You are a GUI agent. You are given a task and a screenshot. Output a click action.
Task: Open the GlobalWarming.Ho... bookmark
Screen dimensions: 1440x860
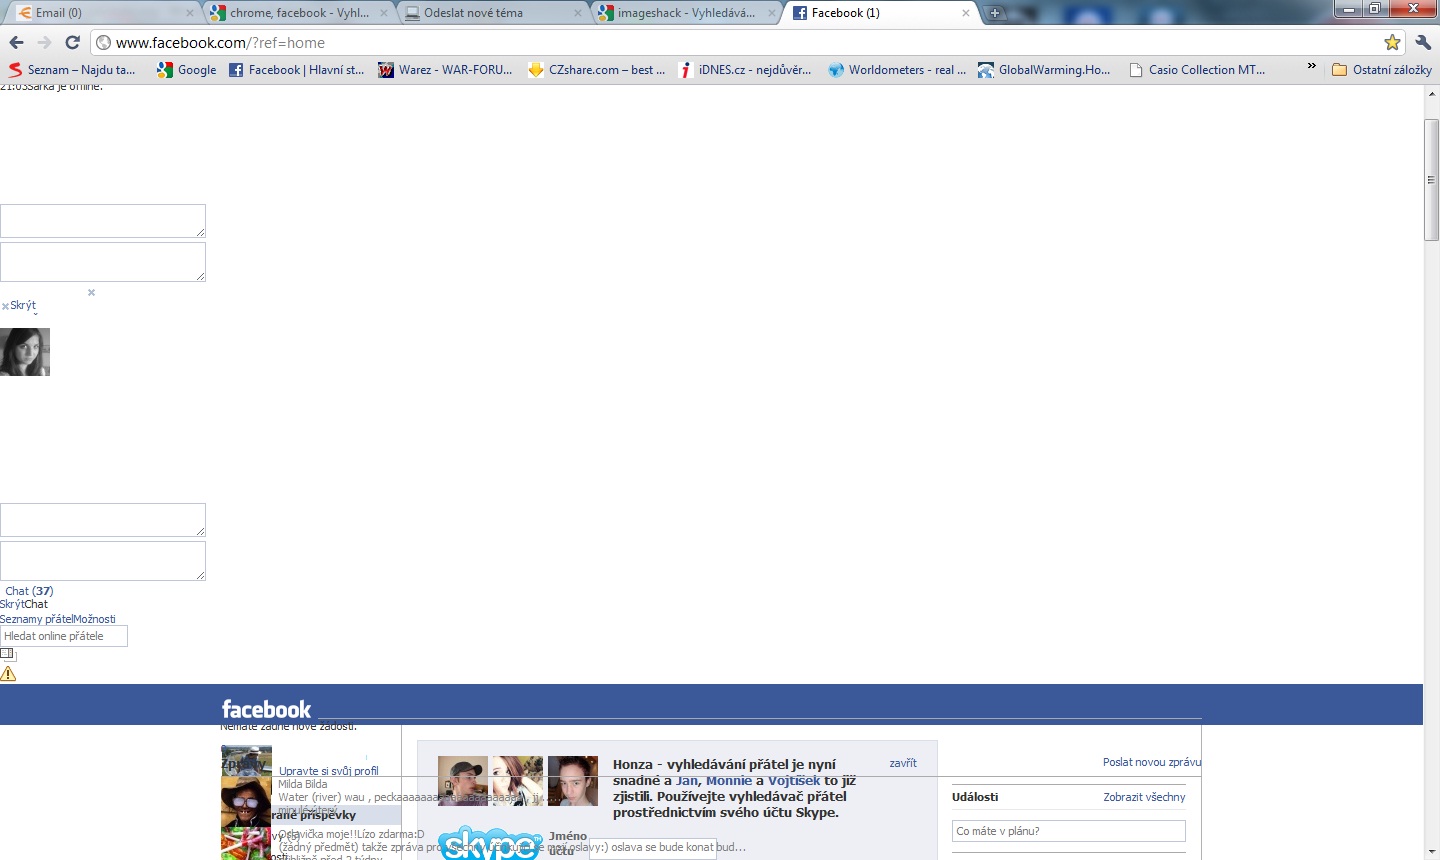pyautogui.click(x=1044, y=70)
